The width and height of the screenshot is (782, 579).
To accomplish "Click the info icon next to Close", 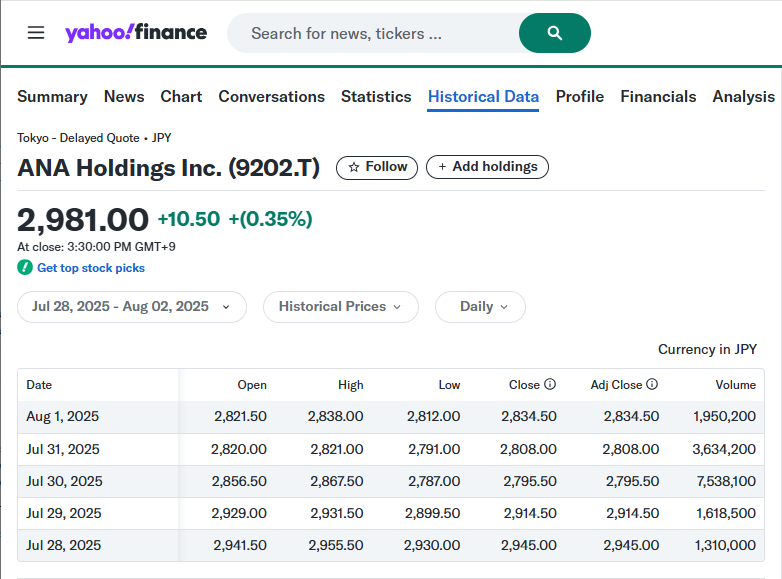I will coord(550,385).
